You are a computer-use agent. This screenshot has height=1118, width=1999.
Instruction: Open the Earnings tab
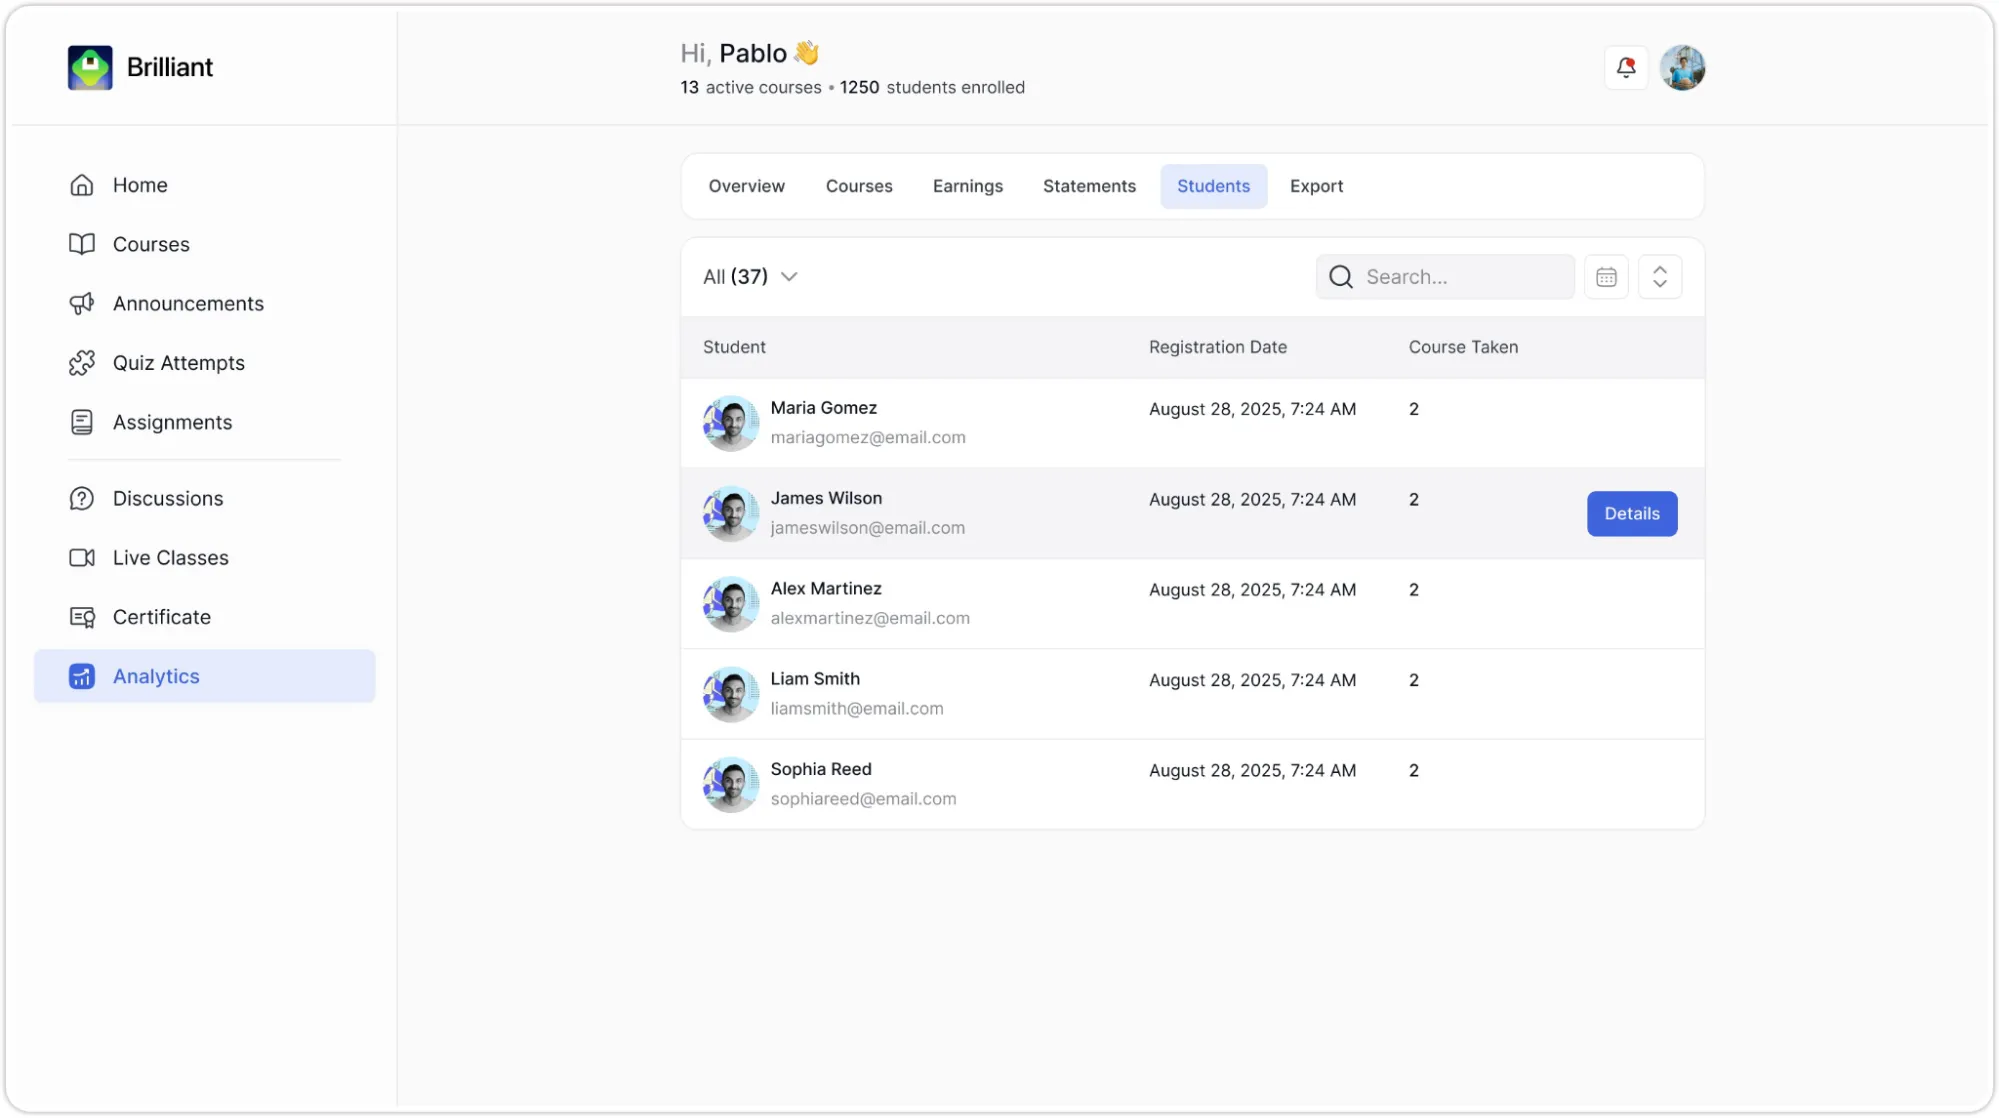point(968,186)
